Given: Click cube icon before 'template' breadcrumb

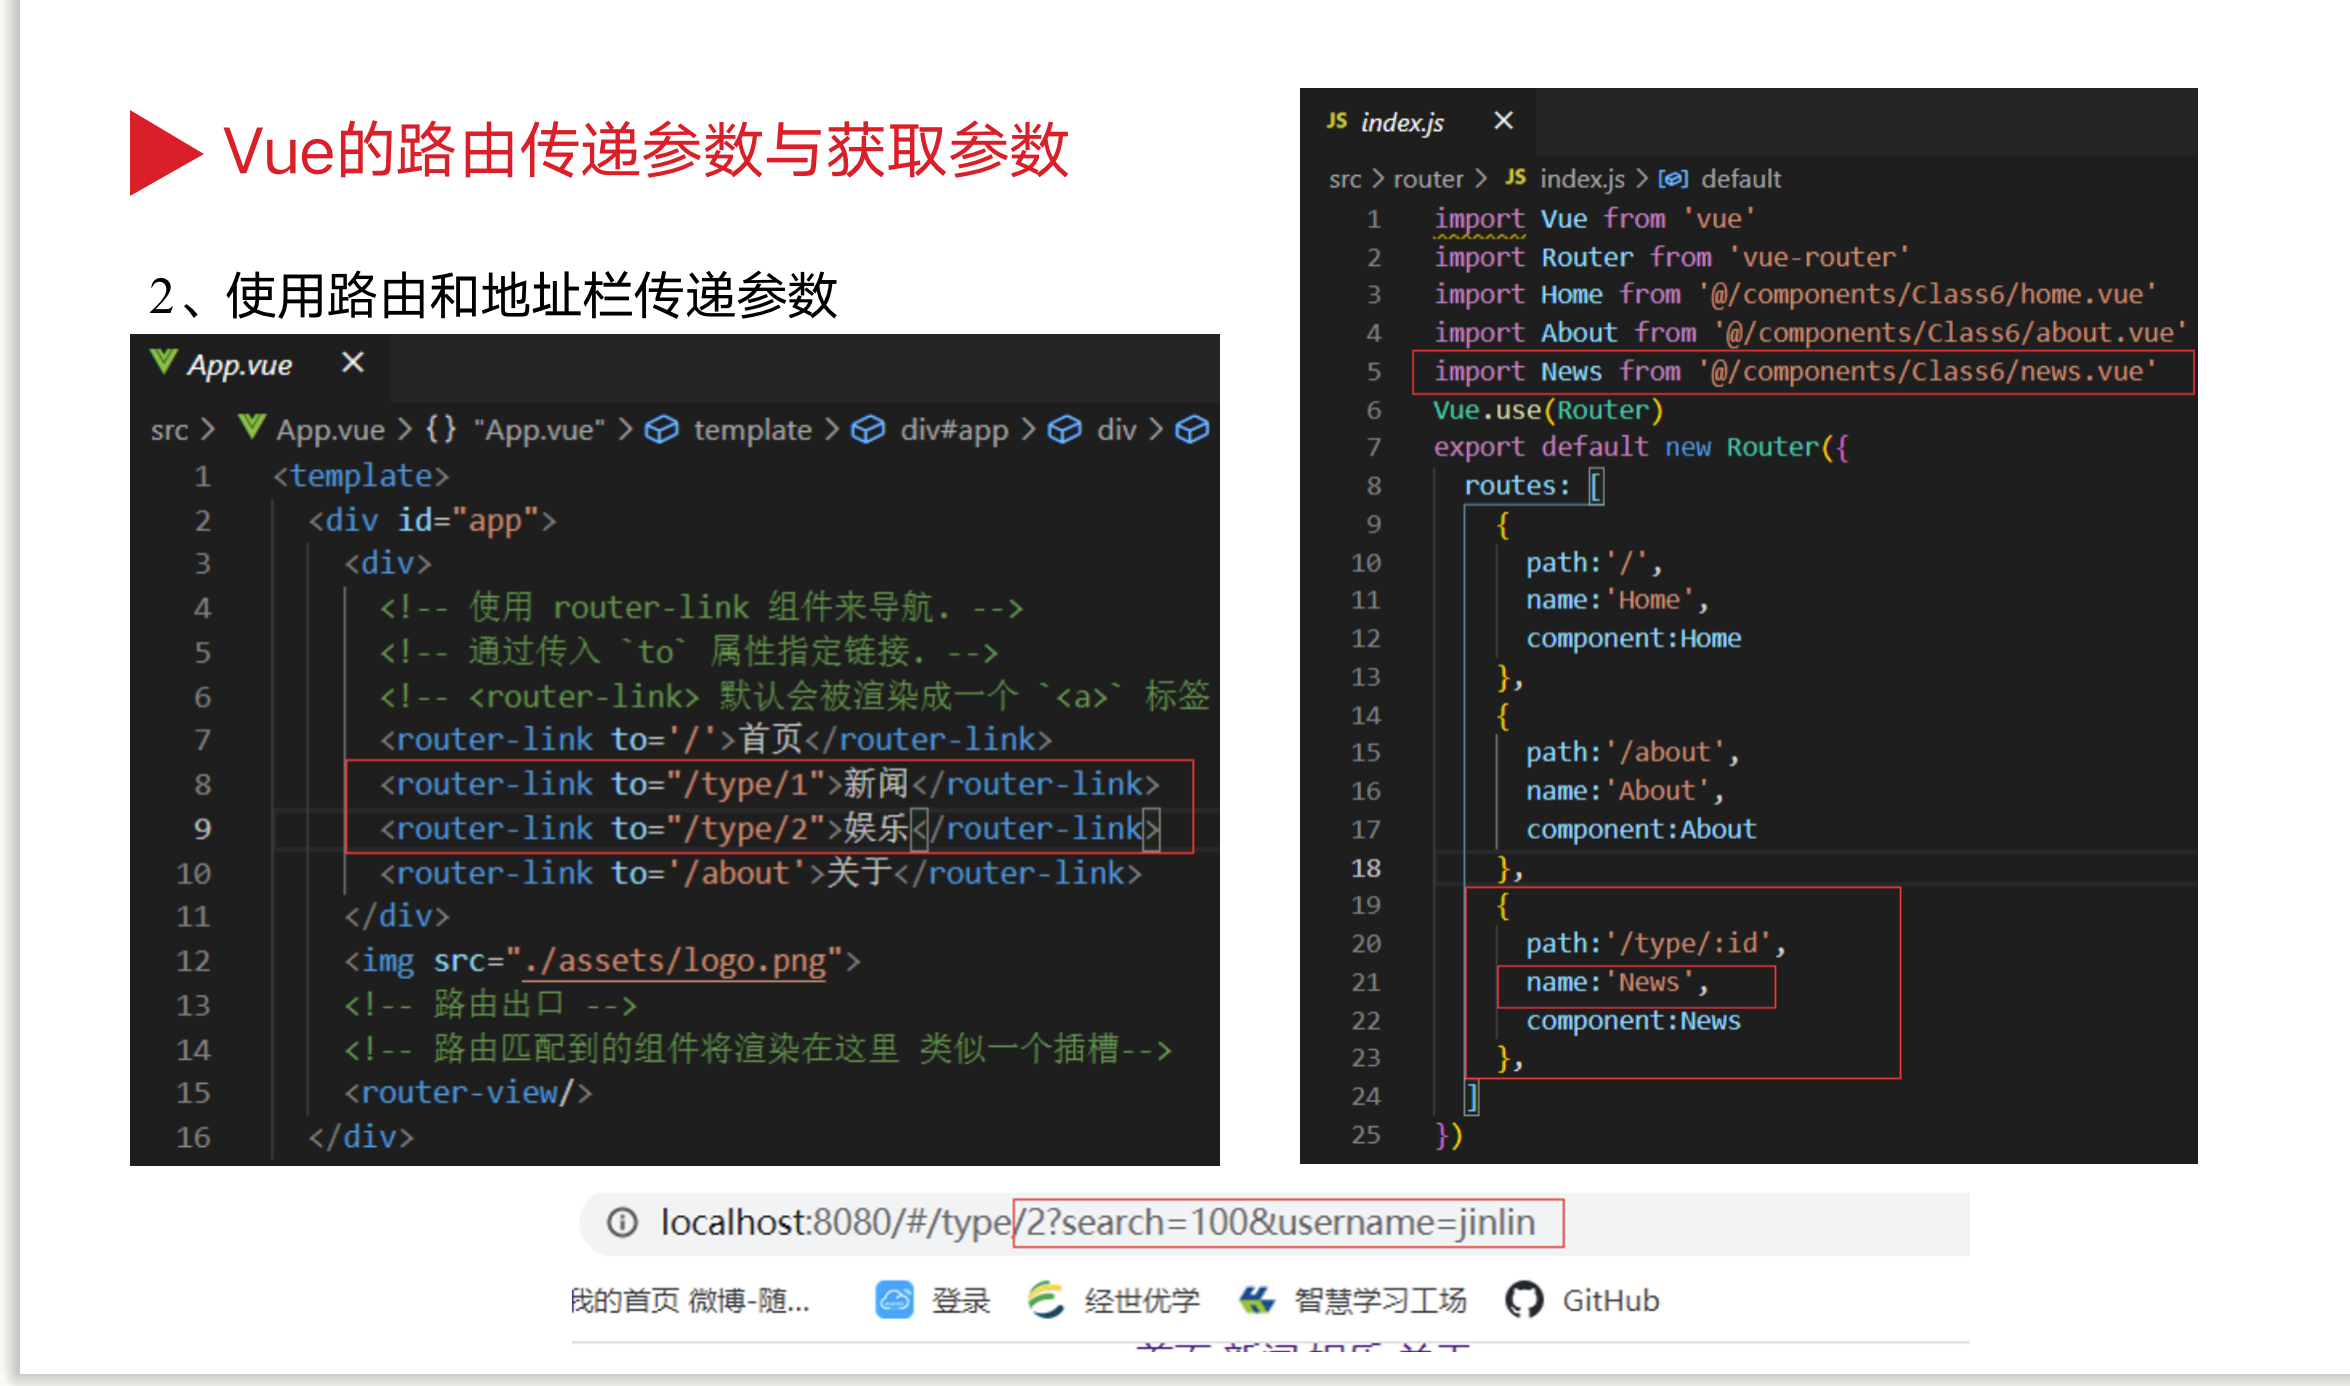Looking at the screenshot, I should coord(661,430).
